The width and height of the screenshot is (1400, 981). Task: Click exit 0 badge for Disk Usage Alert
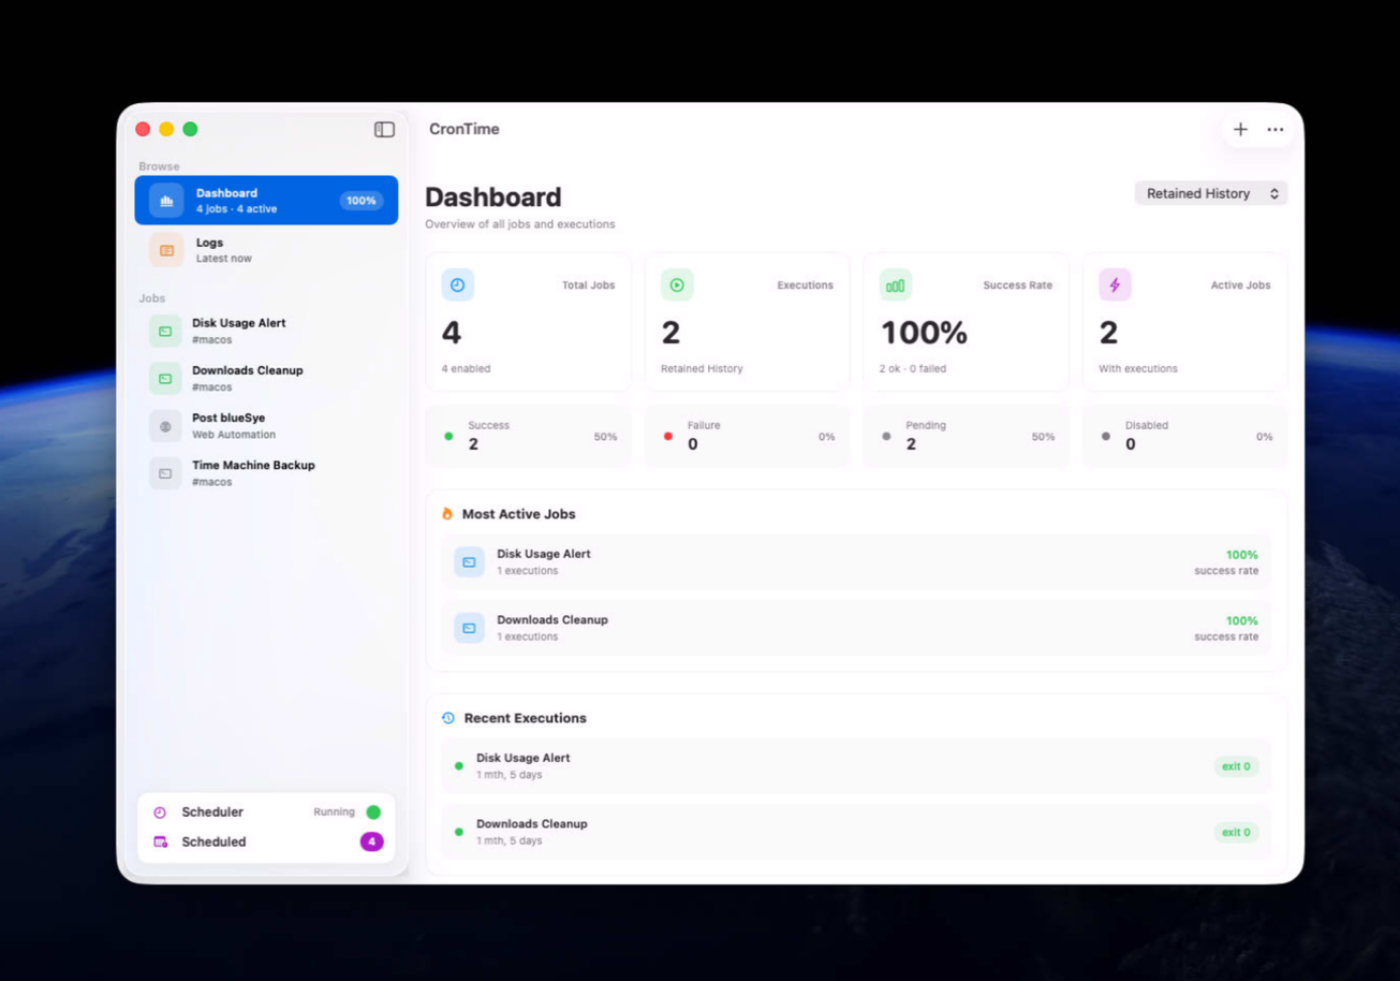pyautogui.click(x=1236, y=766)
